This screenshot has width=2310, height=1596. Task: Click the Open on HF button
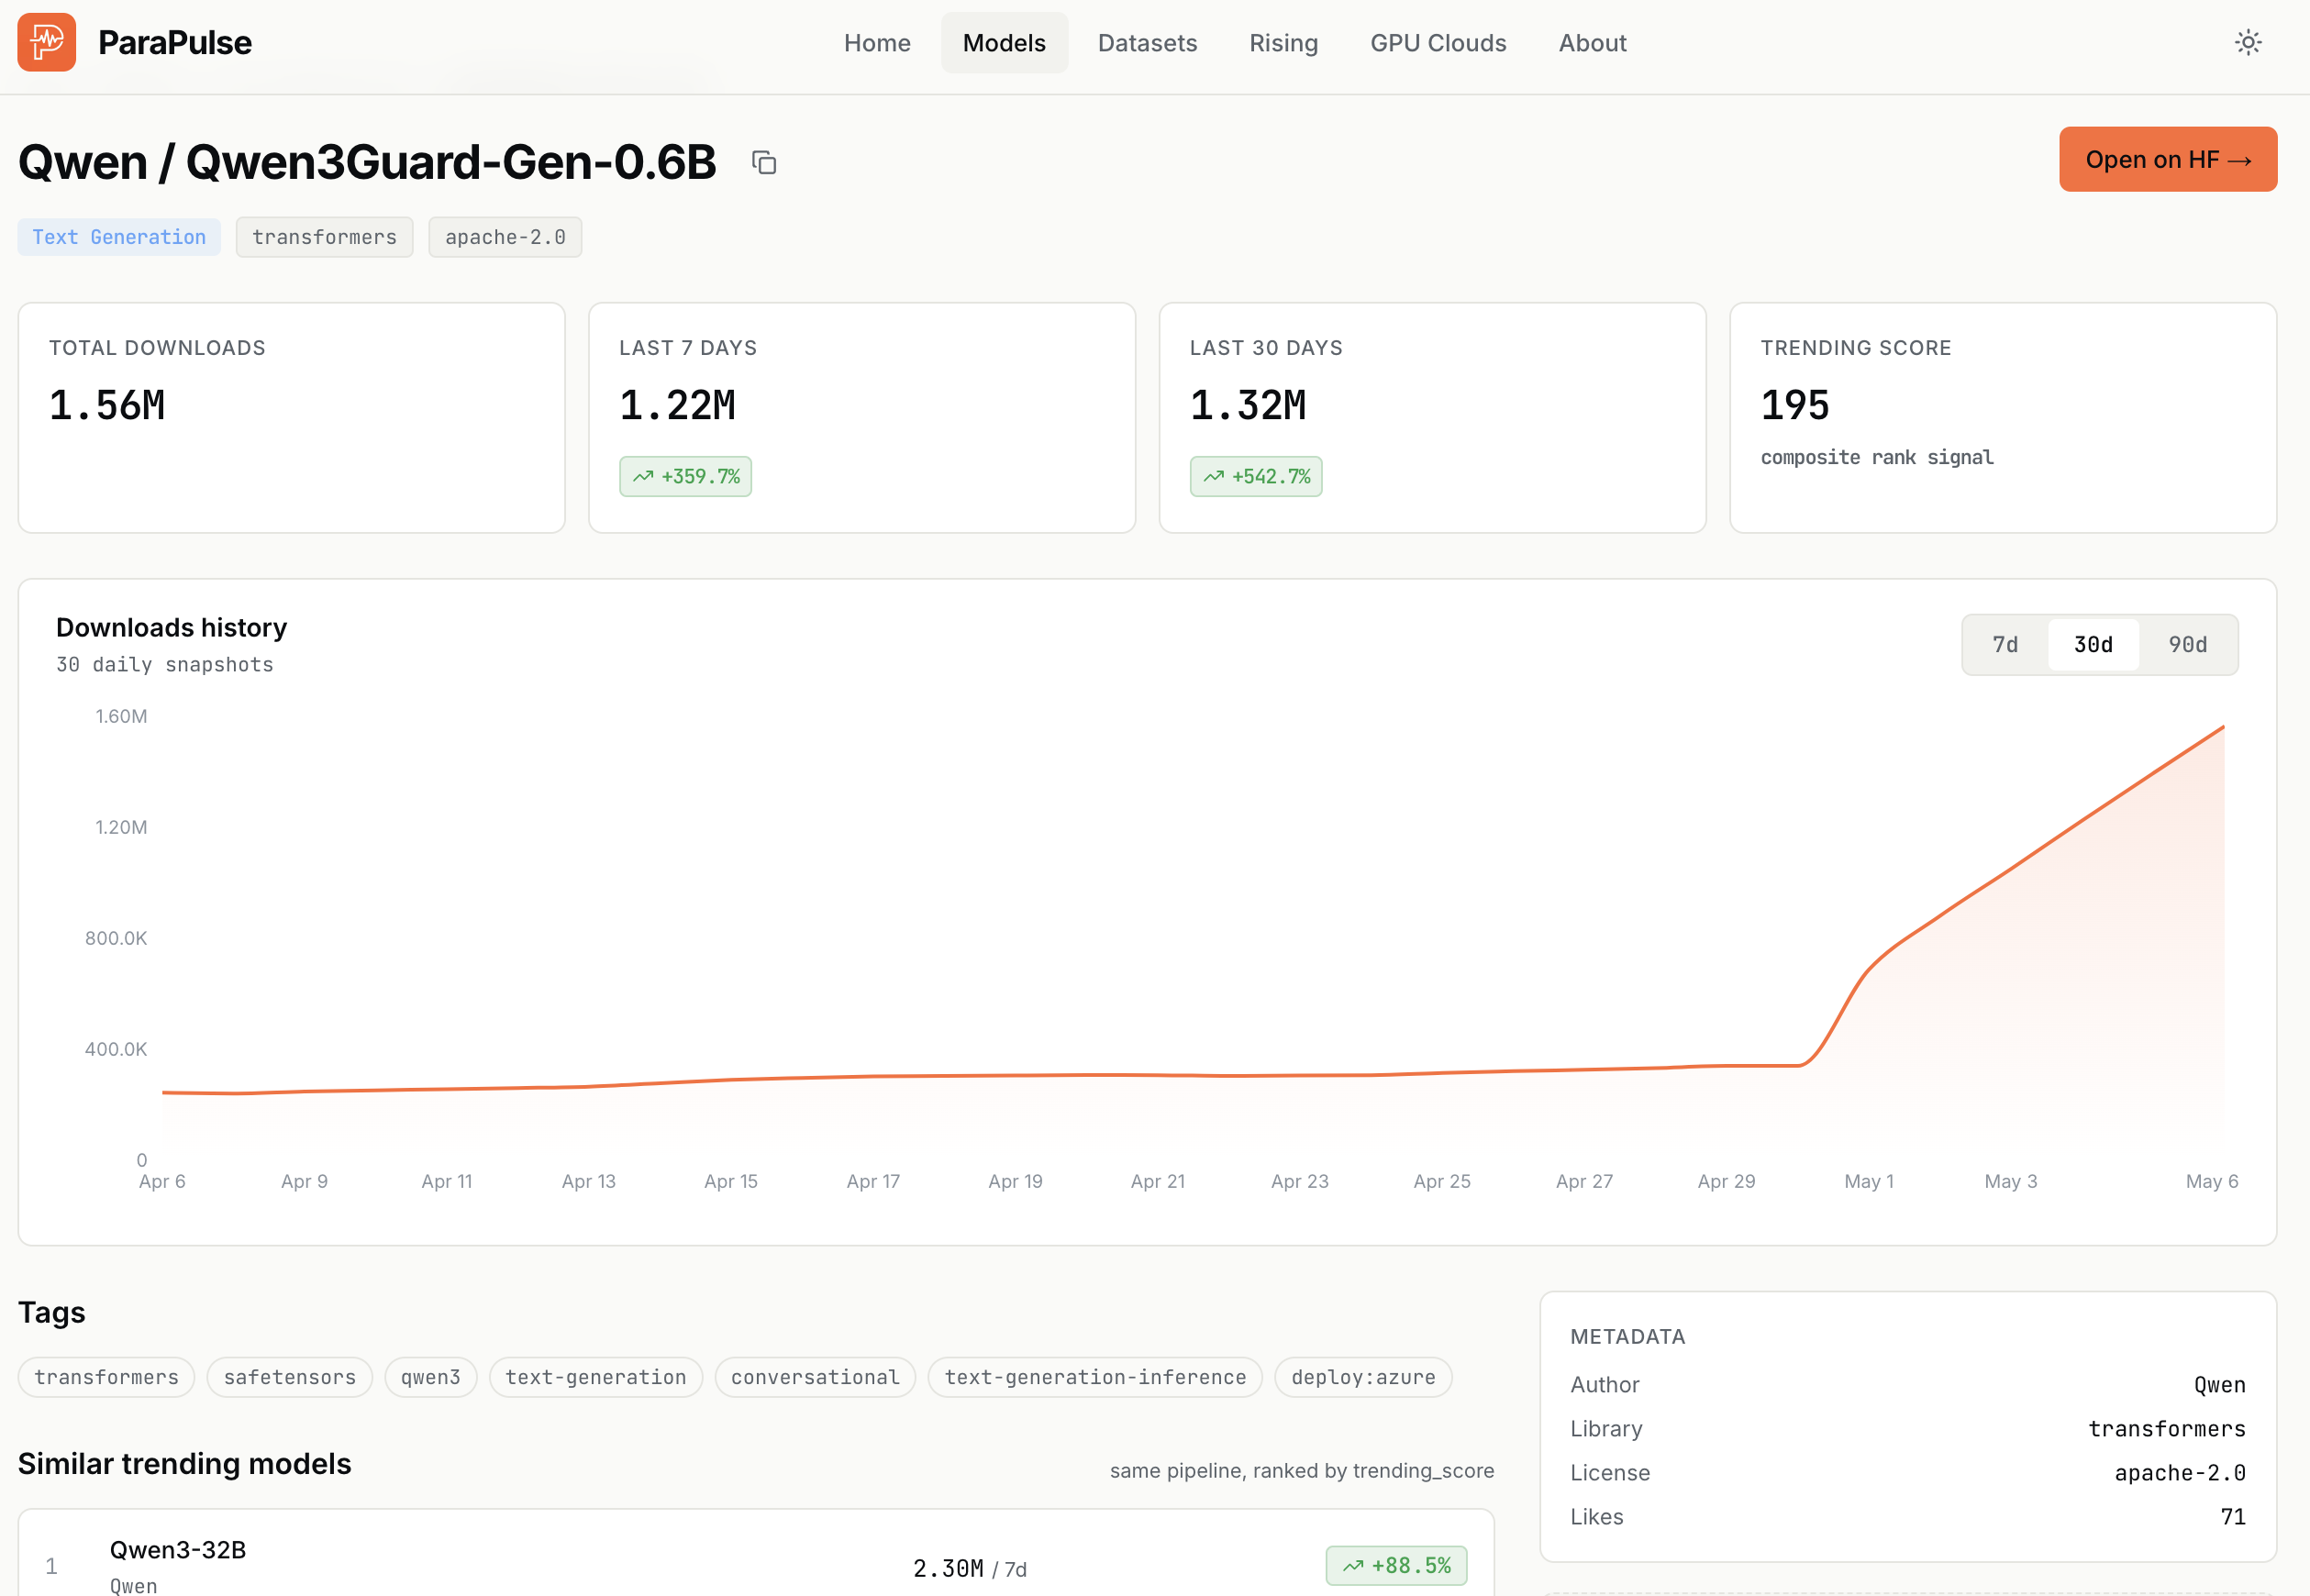[2167, 159]
